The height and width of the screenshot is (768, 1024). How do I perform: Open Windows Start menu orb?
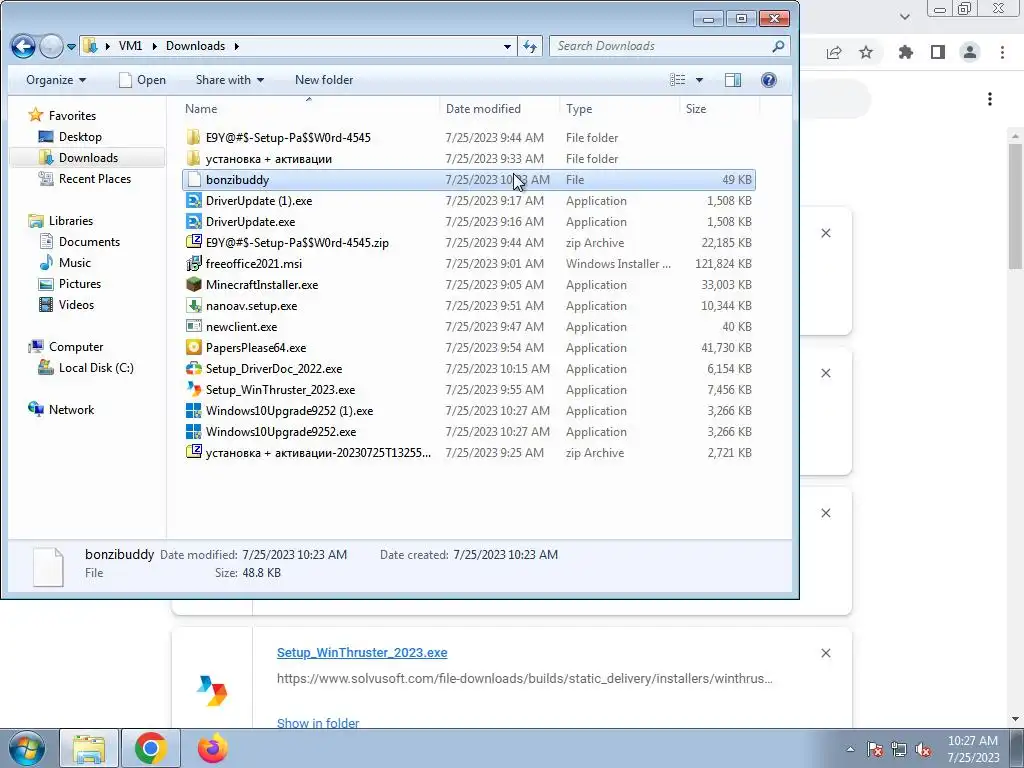pos(26,748)
